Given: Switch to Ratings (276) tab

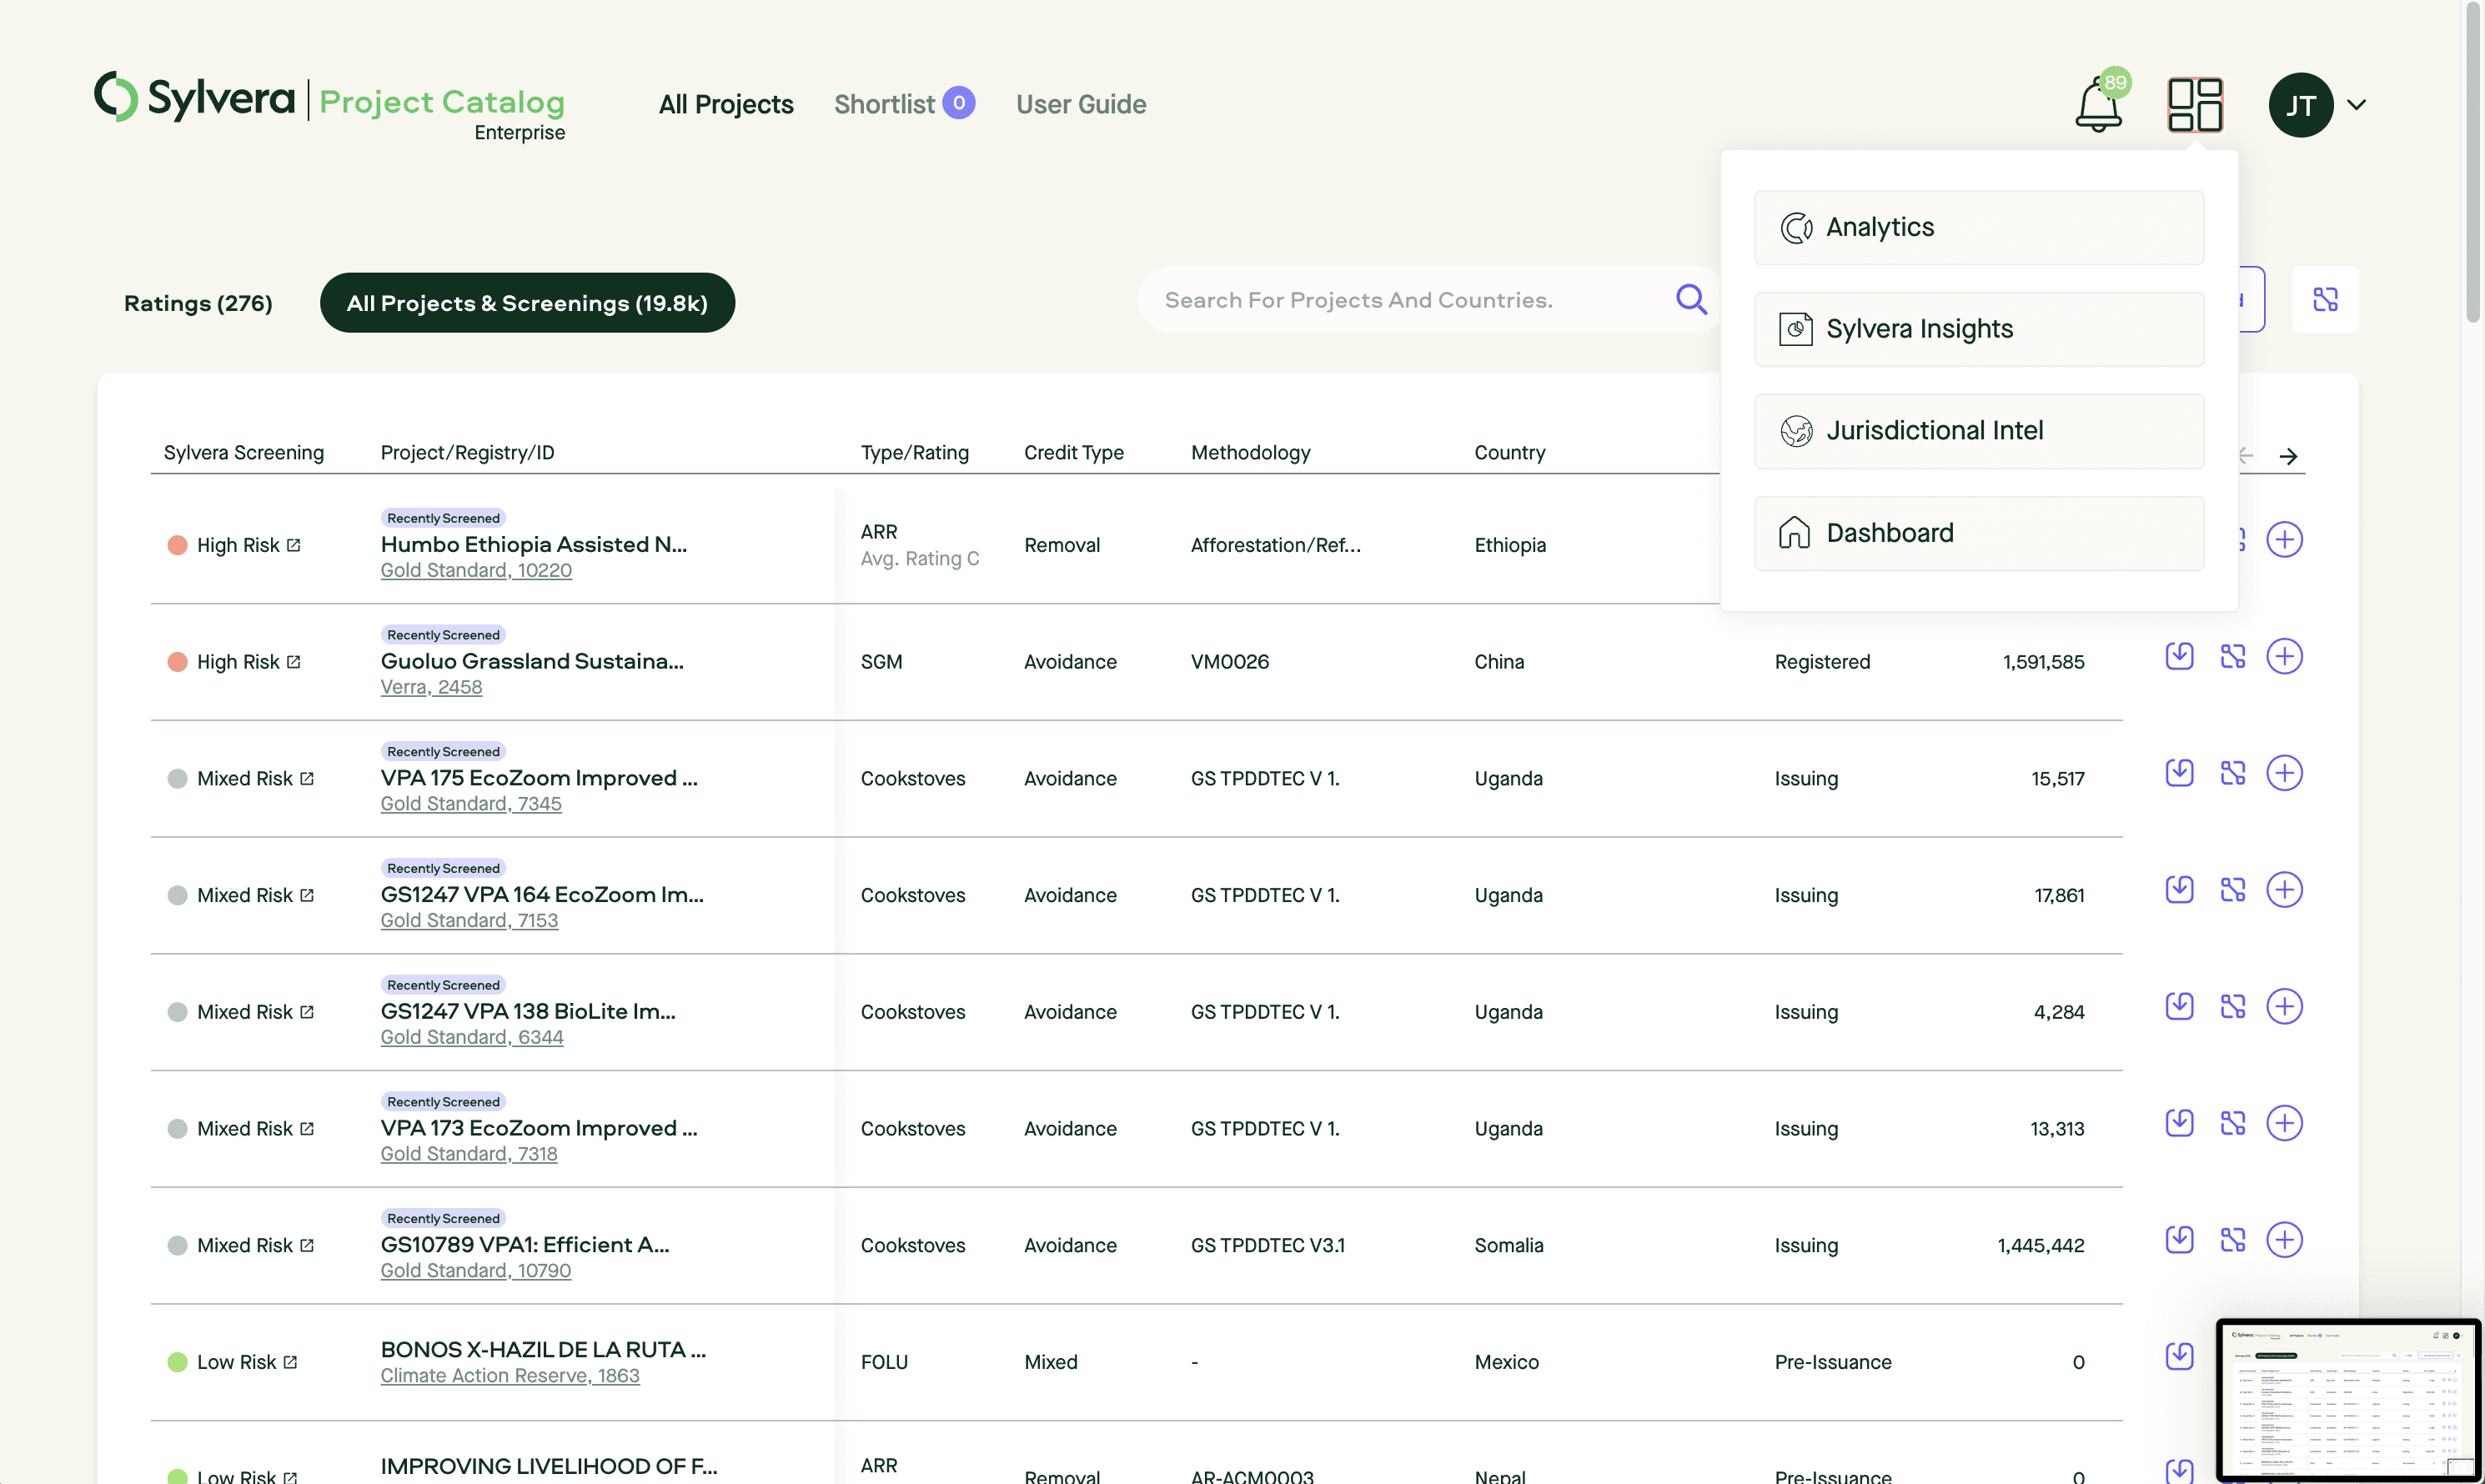Looking at the screenshot, I should point(198,303).
